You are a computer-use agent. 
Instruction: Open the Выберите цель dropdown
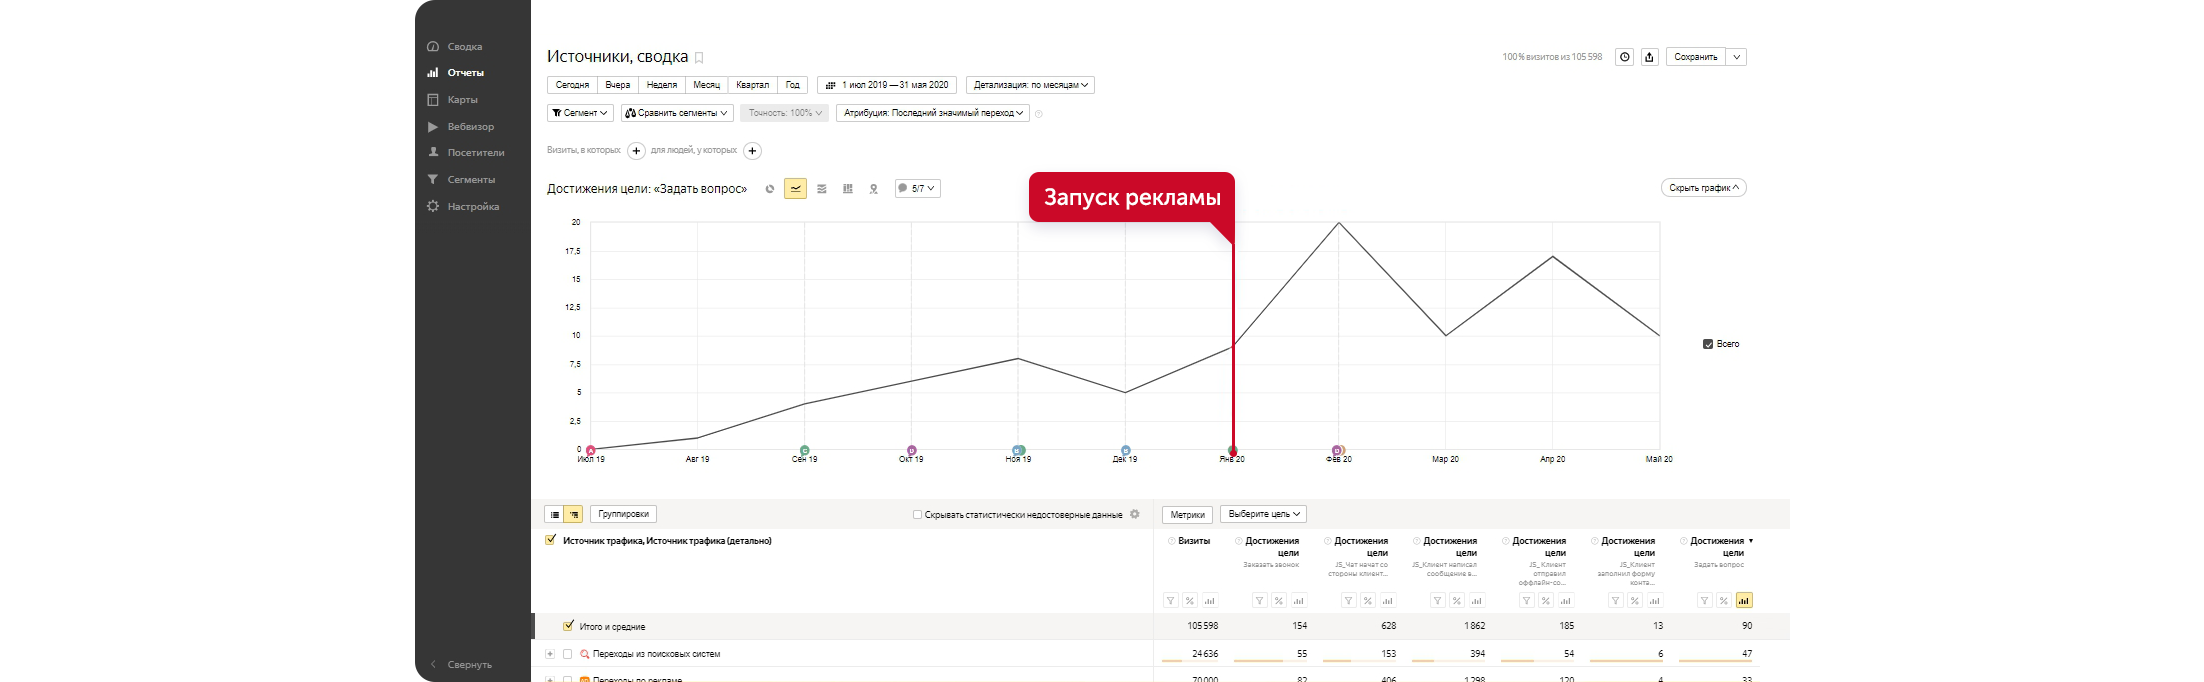point(1264,514)
